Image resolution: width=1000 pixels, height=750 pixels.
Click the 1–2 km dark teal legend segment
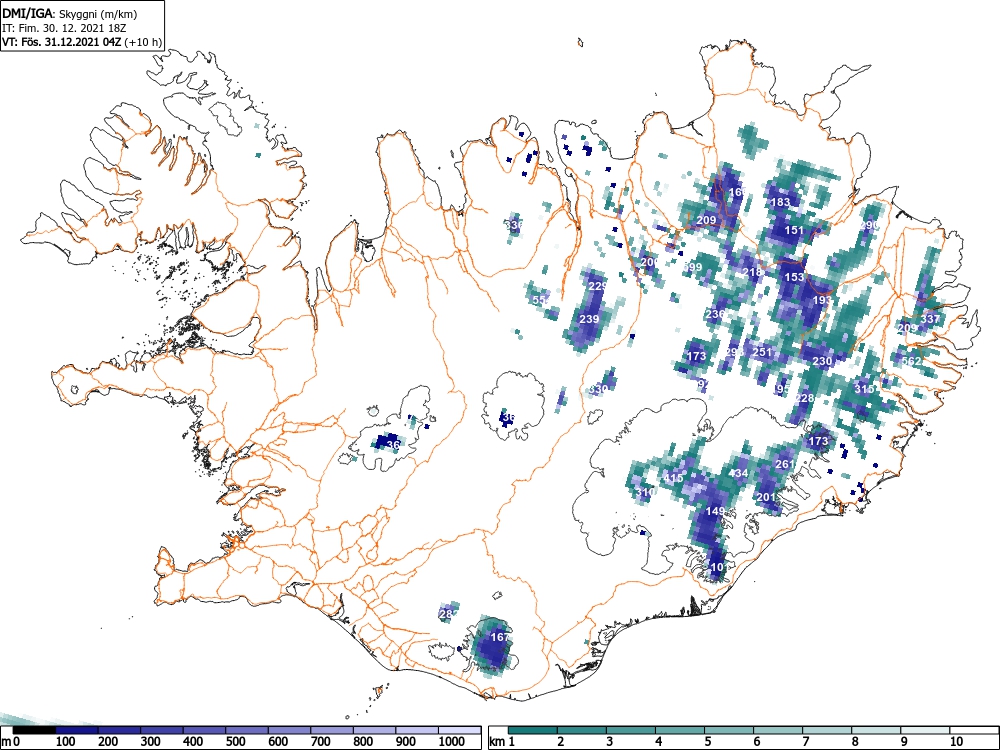(x=533, y=730)
